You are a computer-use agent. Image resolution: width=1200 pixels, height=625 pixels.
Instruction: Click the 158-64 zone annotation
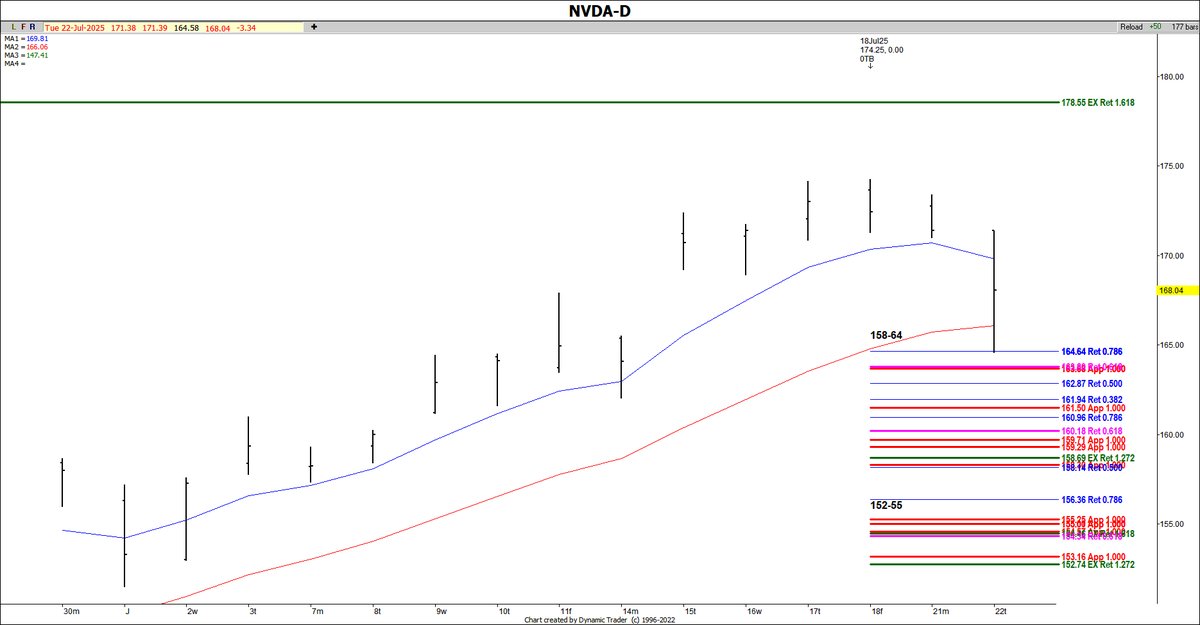click(x=887, y=336)
